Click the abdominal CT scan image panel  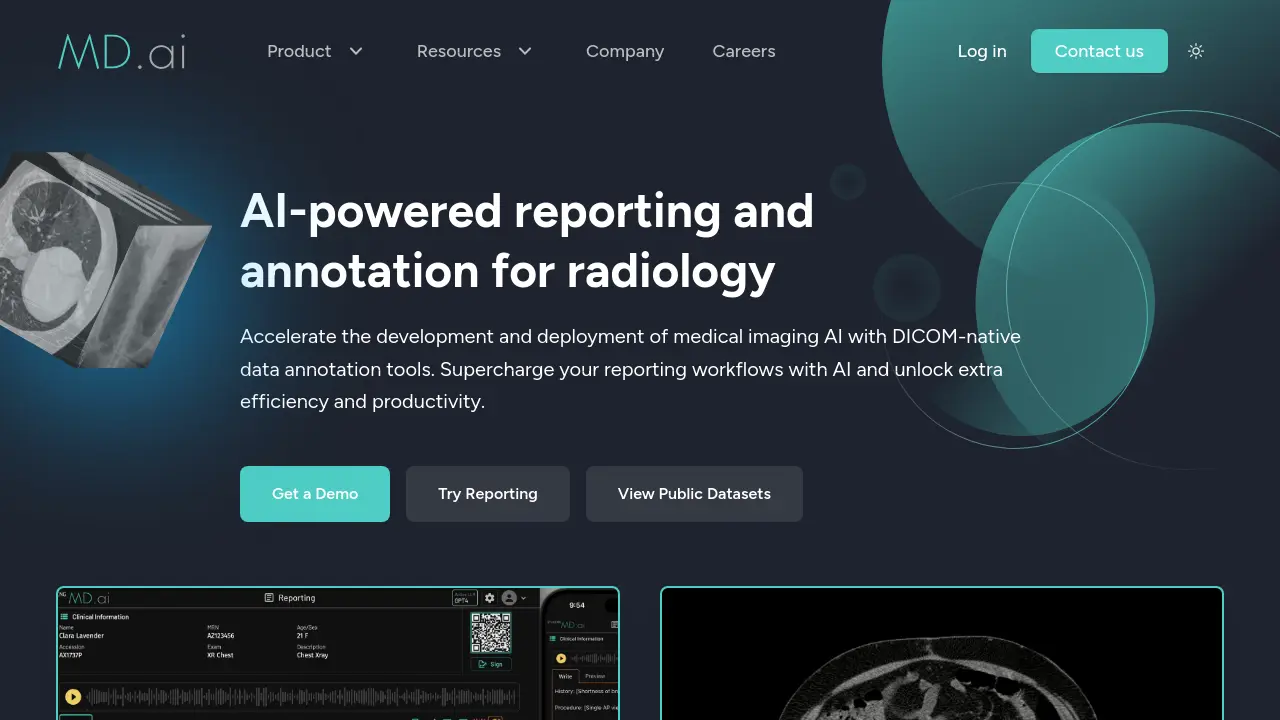pyautogui.click(x=942, y=653)
